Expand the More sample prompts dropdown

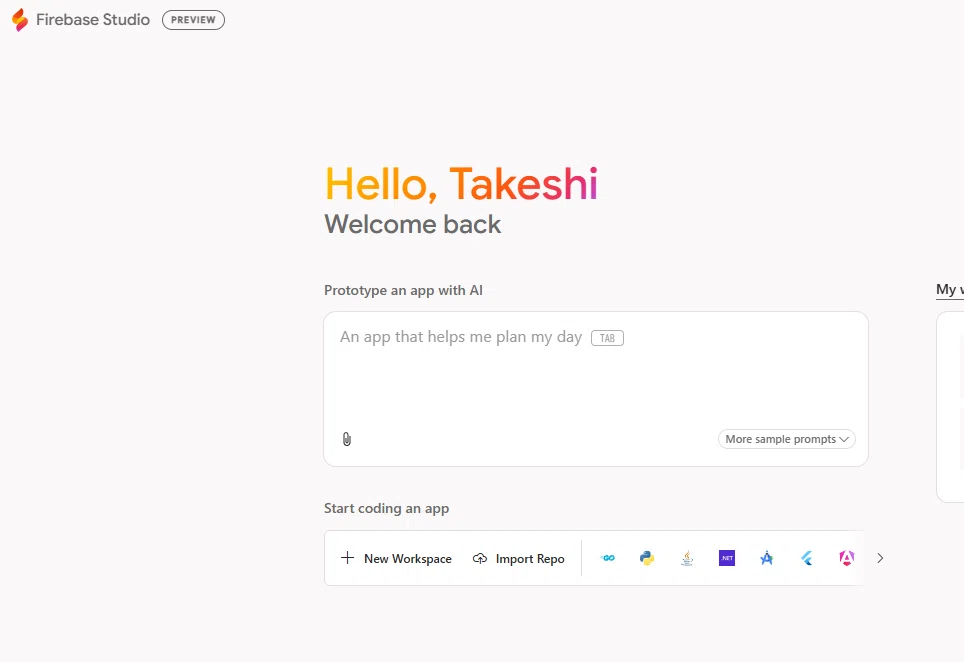(787, 439)
